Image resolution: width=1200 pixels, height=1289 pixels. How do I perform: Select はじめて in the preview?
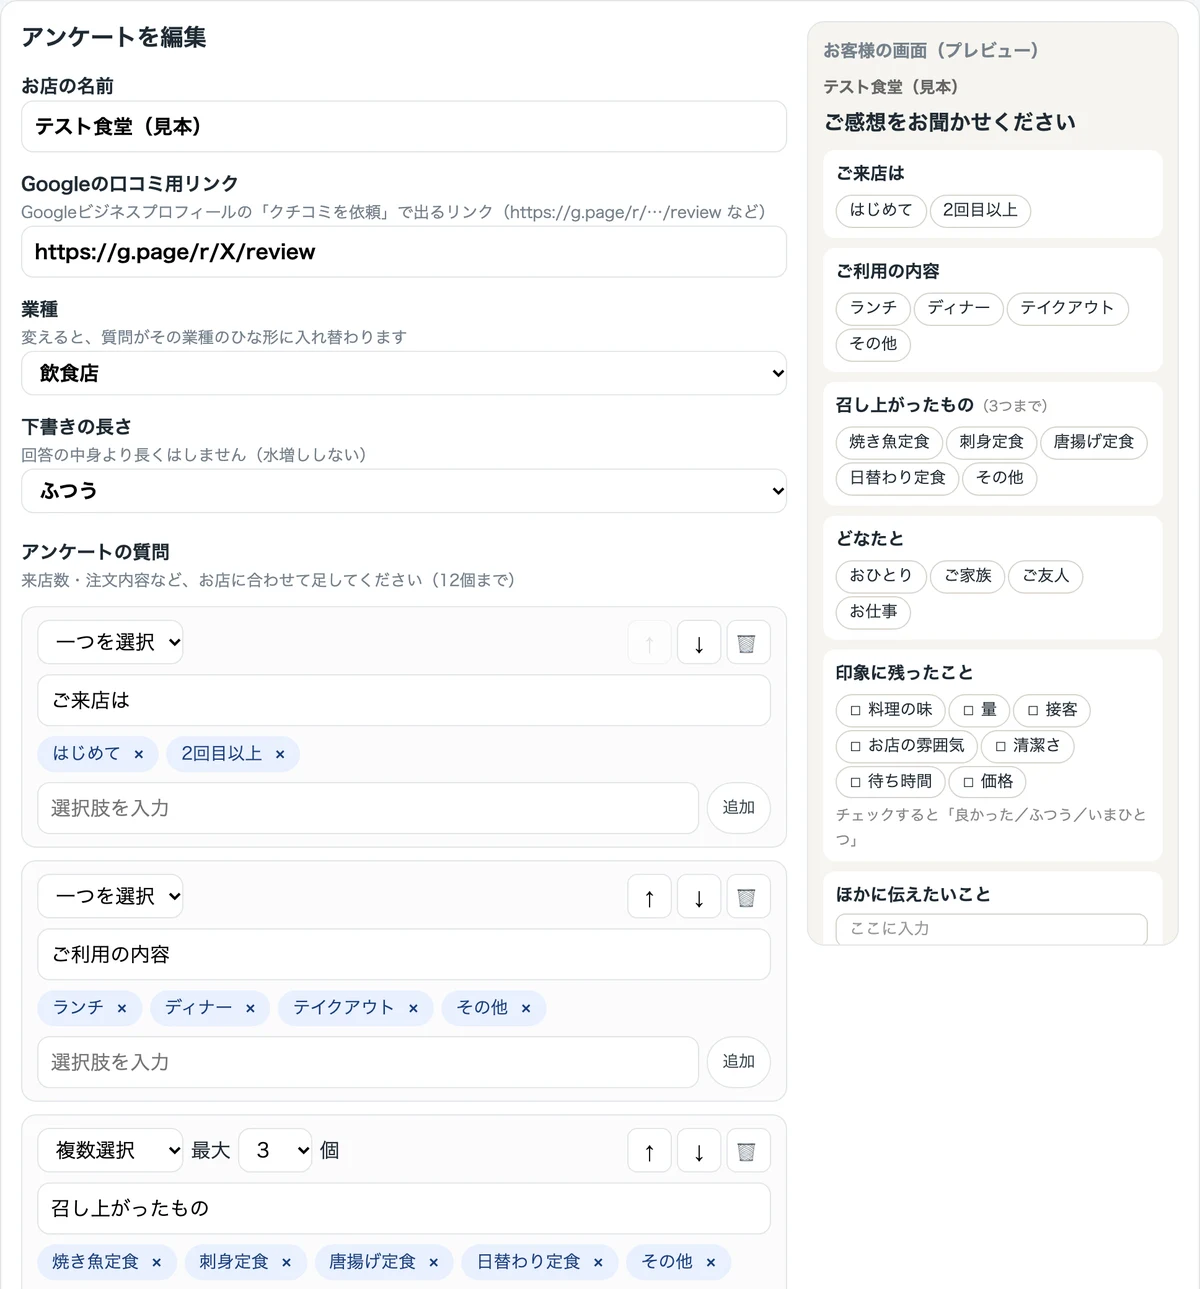point(881,210)
